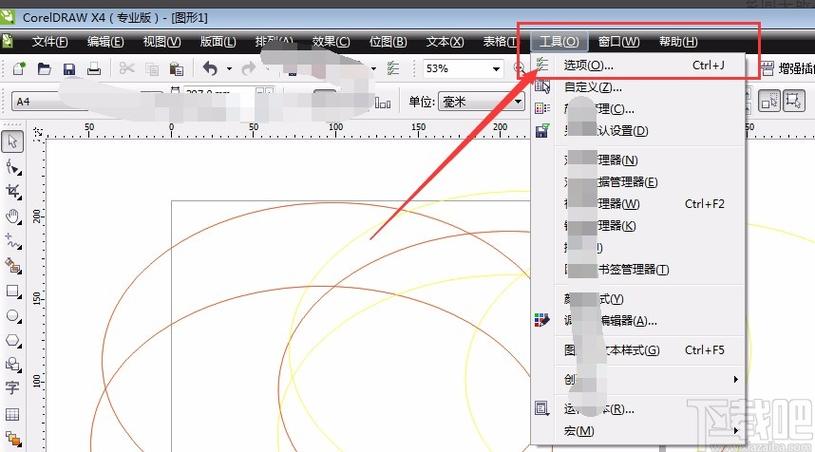Choose the menu entry with the Ctrl+F2 shortcut
This screenshot has height=452, width=815.
[639, 204]
